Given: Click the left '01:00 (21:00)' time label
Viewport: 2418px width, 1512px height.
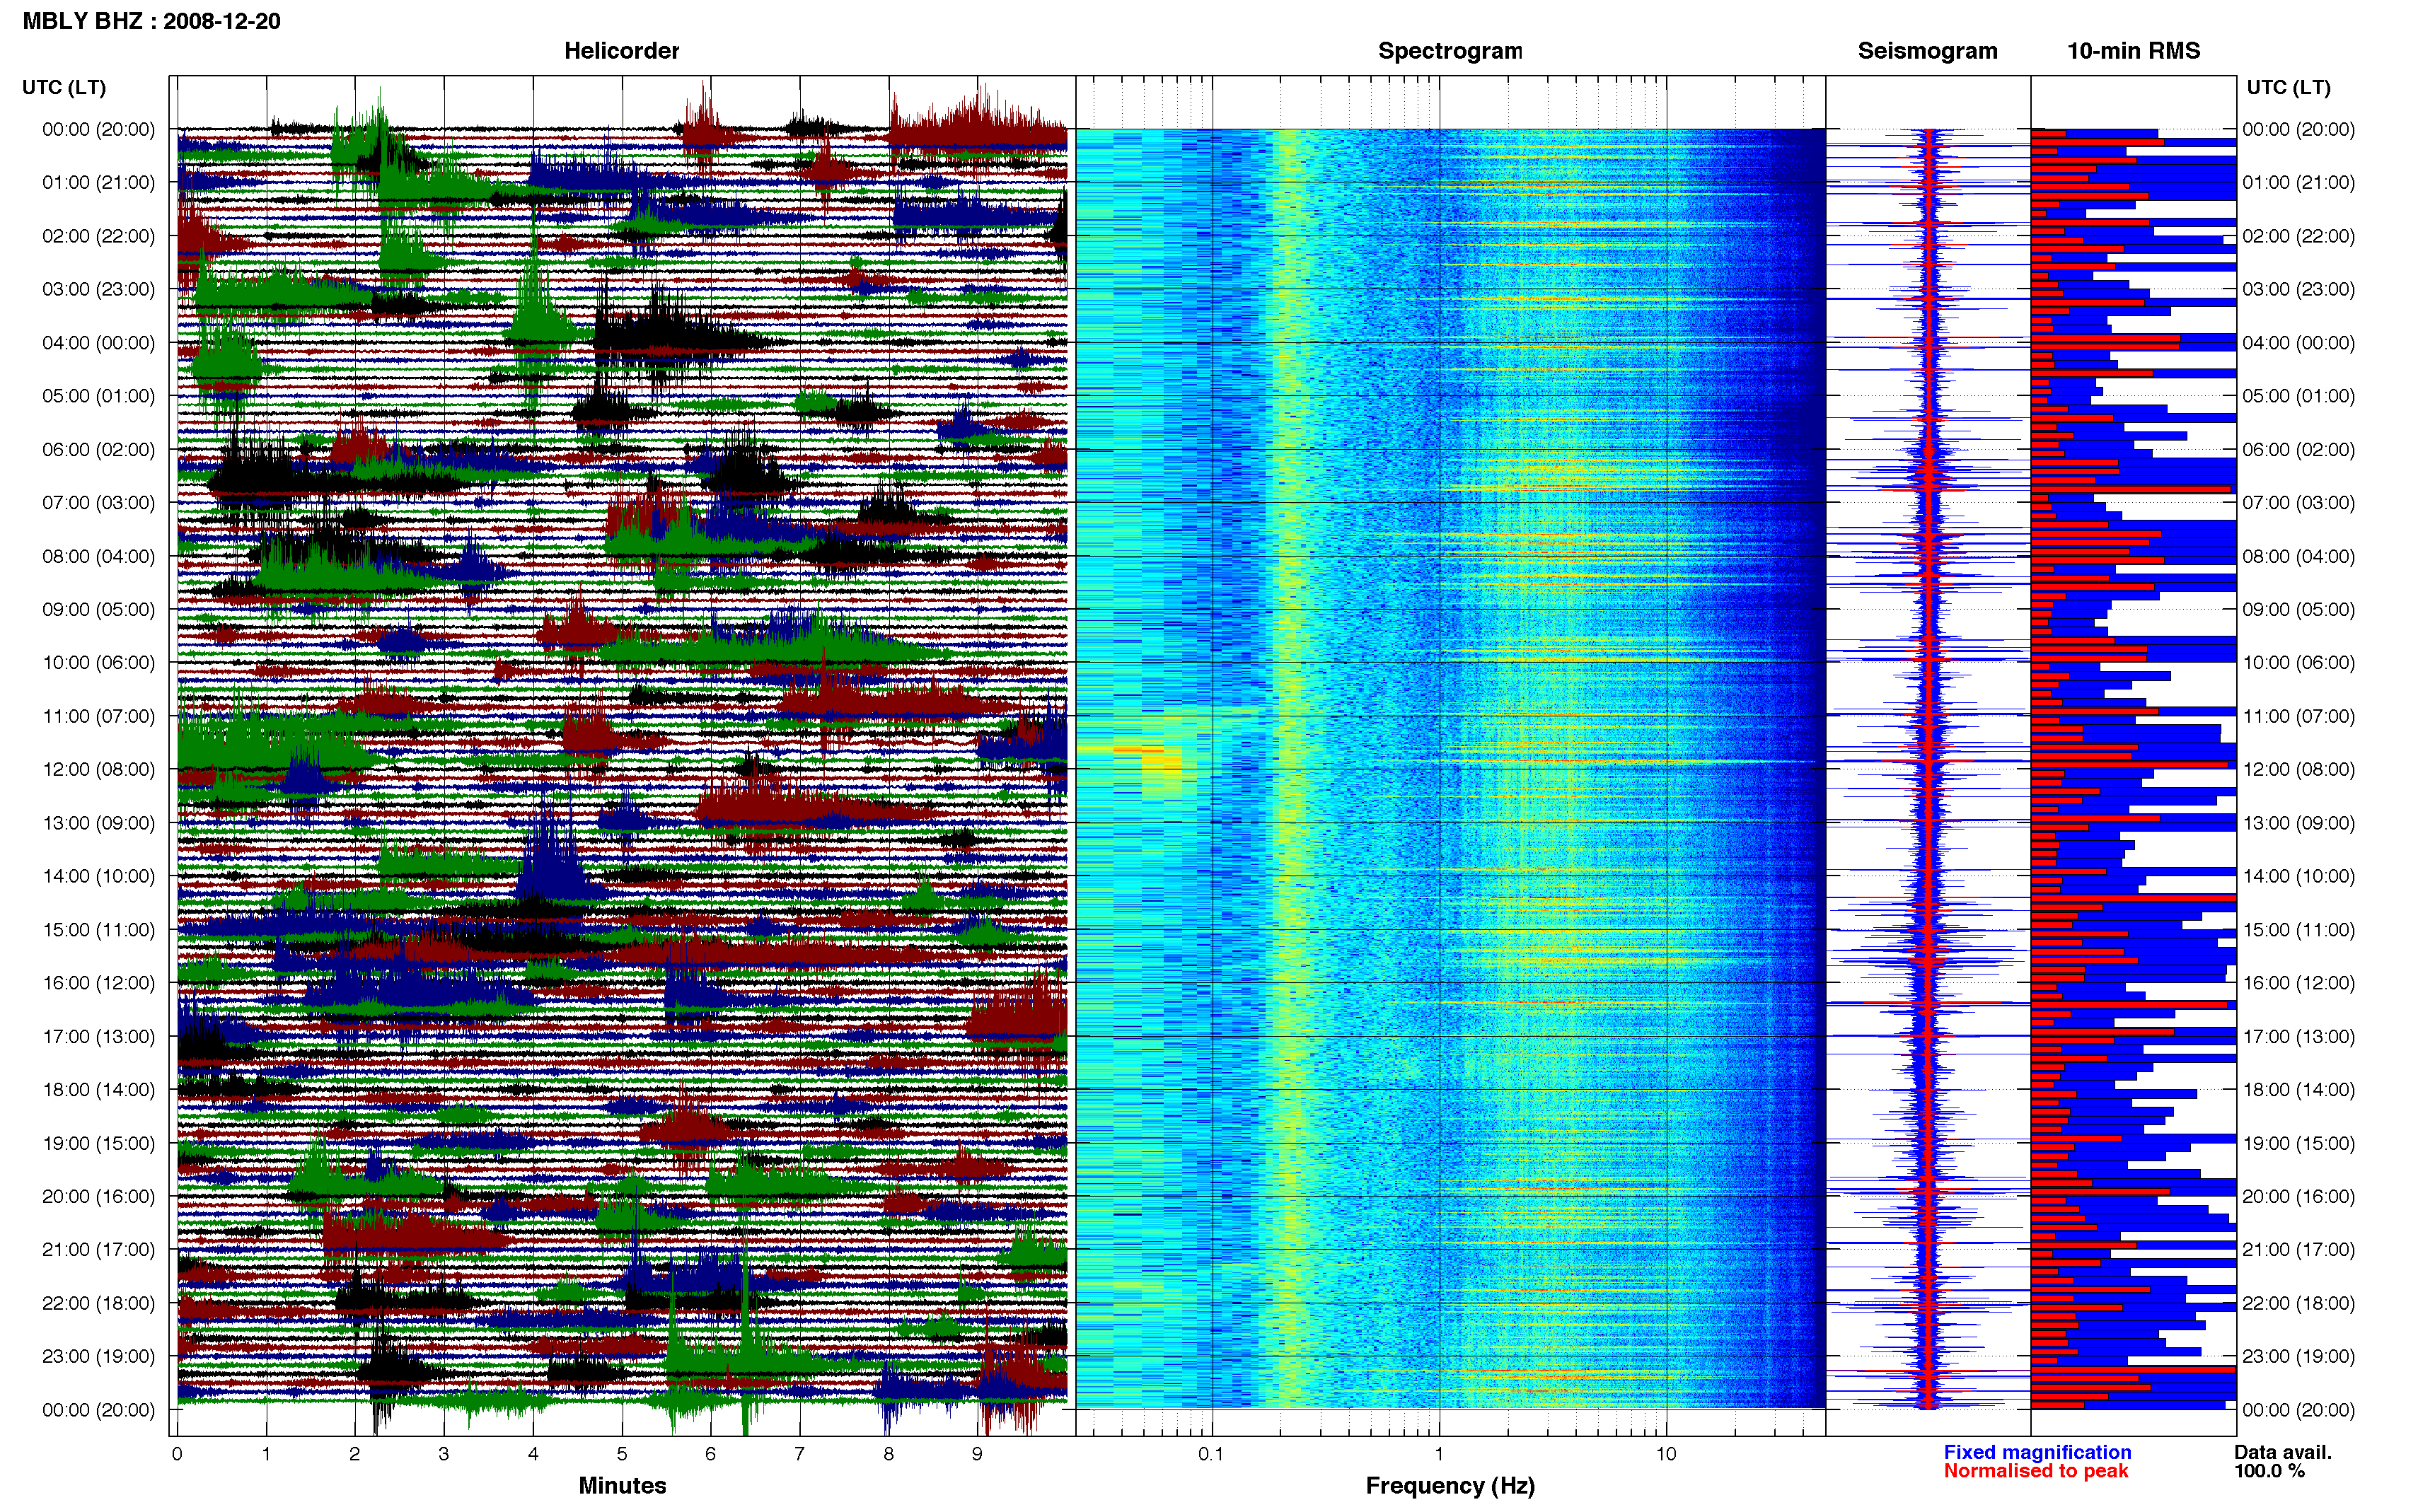Looking at the screenshot, I should [98, 182].
